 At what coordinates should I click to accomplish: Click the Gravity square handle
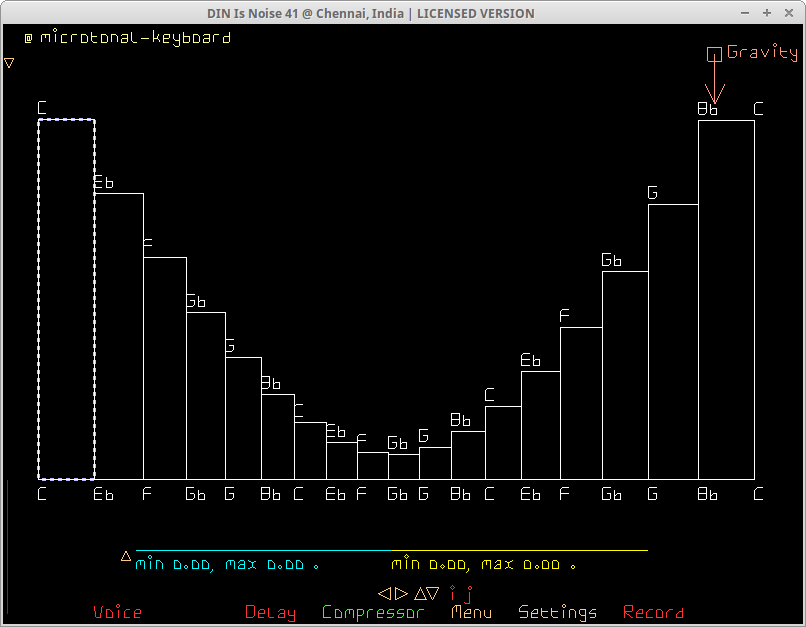[714, 54]
